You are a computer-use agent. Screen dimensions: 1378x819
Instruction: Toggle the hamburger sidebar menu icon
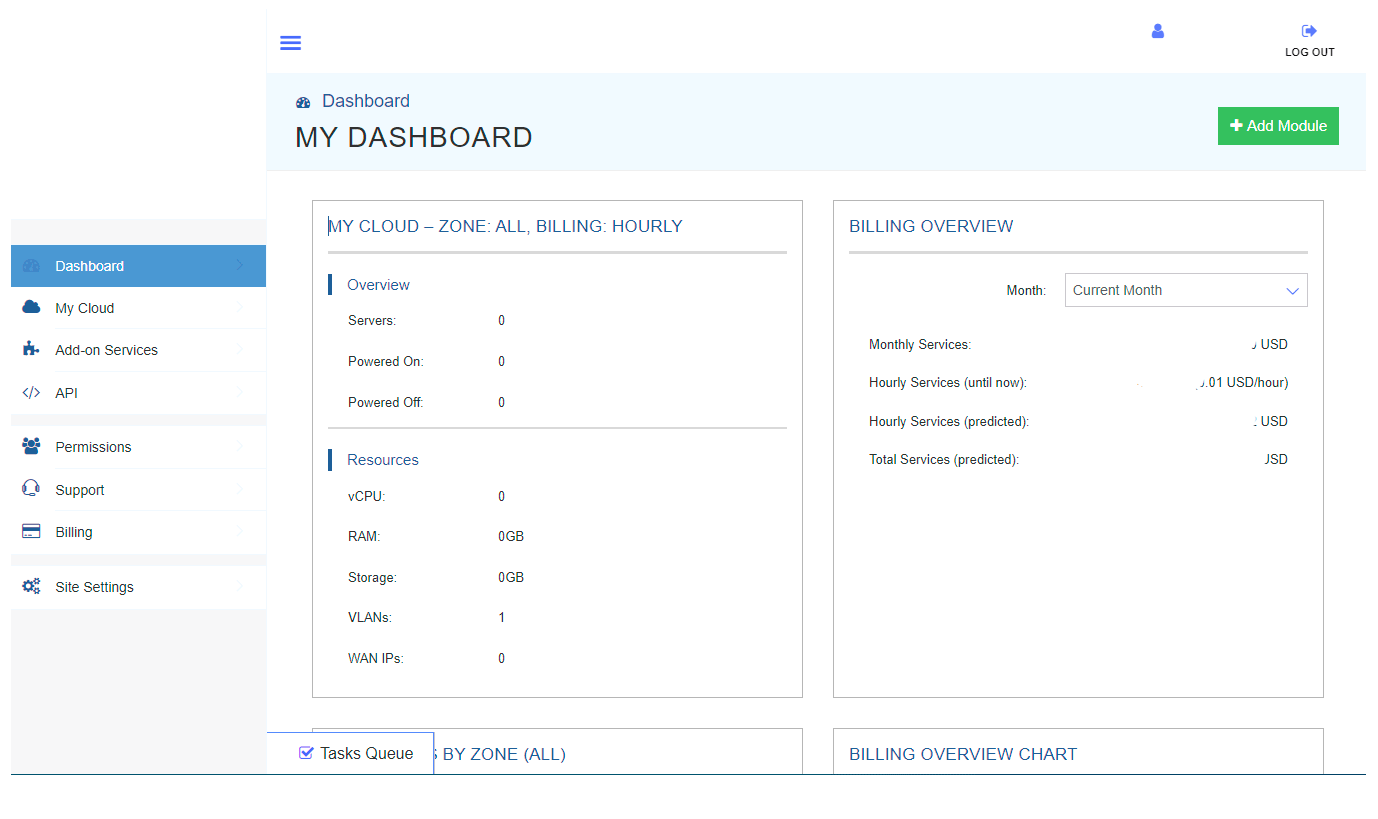[x=291, y=43]
